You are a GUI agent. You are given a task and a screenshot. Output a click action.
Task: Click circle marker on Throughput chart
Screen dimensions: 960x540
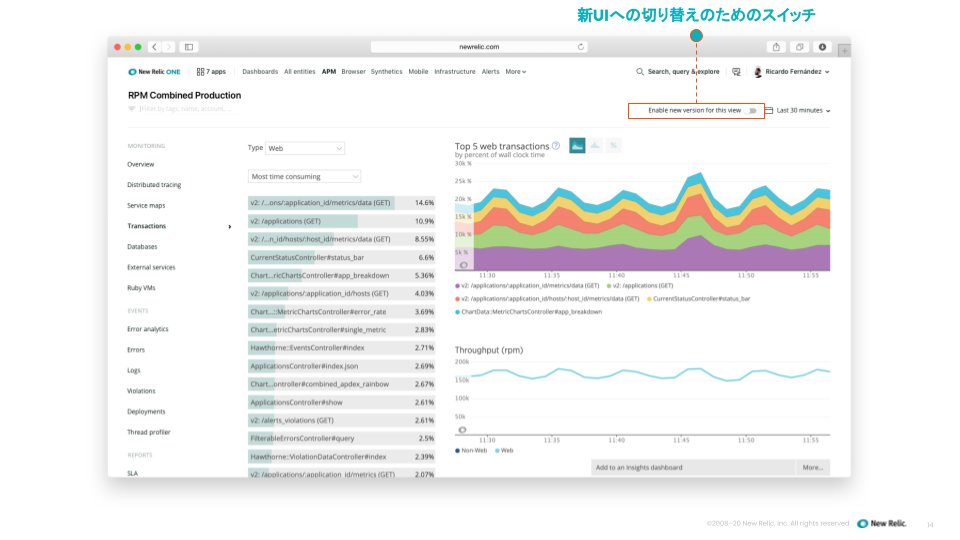tap(462, 430)
